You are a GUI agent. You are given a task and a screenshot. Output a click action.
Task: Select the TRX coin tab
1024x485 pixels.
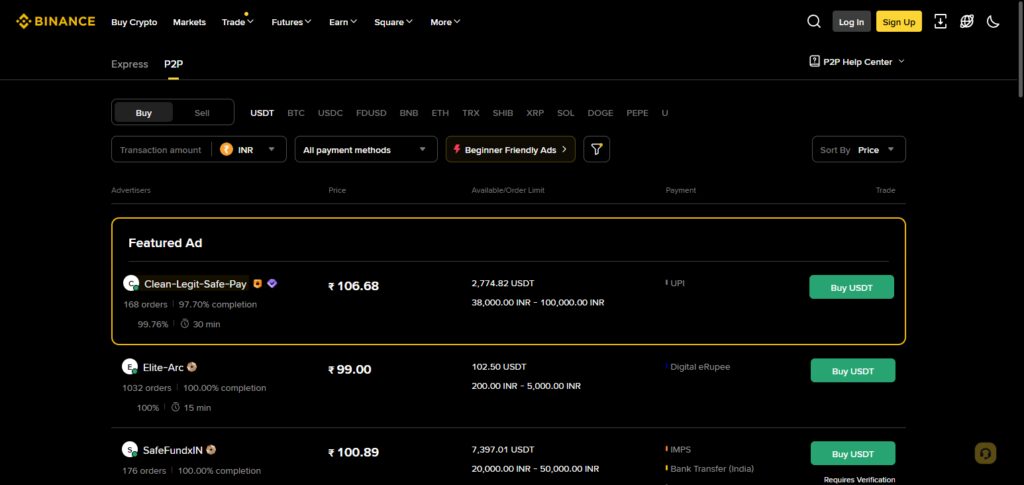(471, 113)
